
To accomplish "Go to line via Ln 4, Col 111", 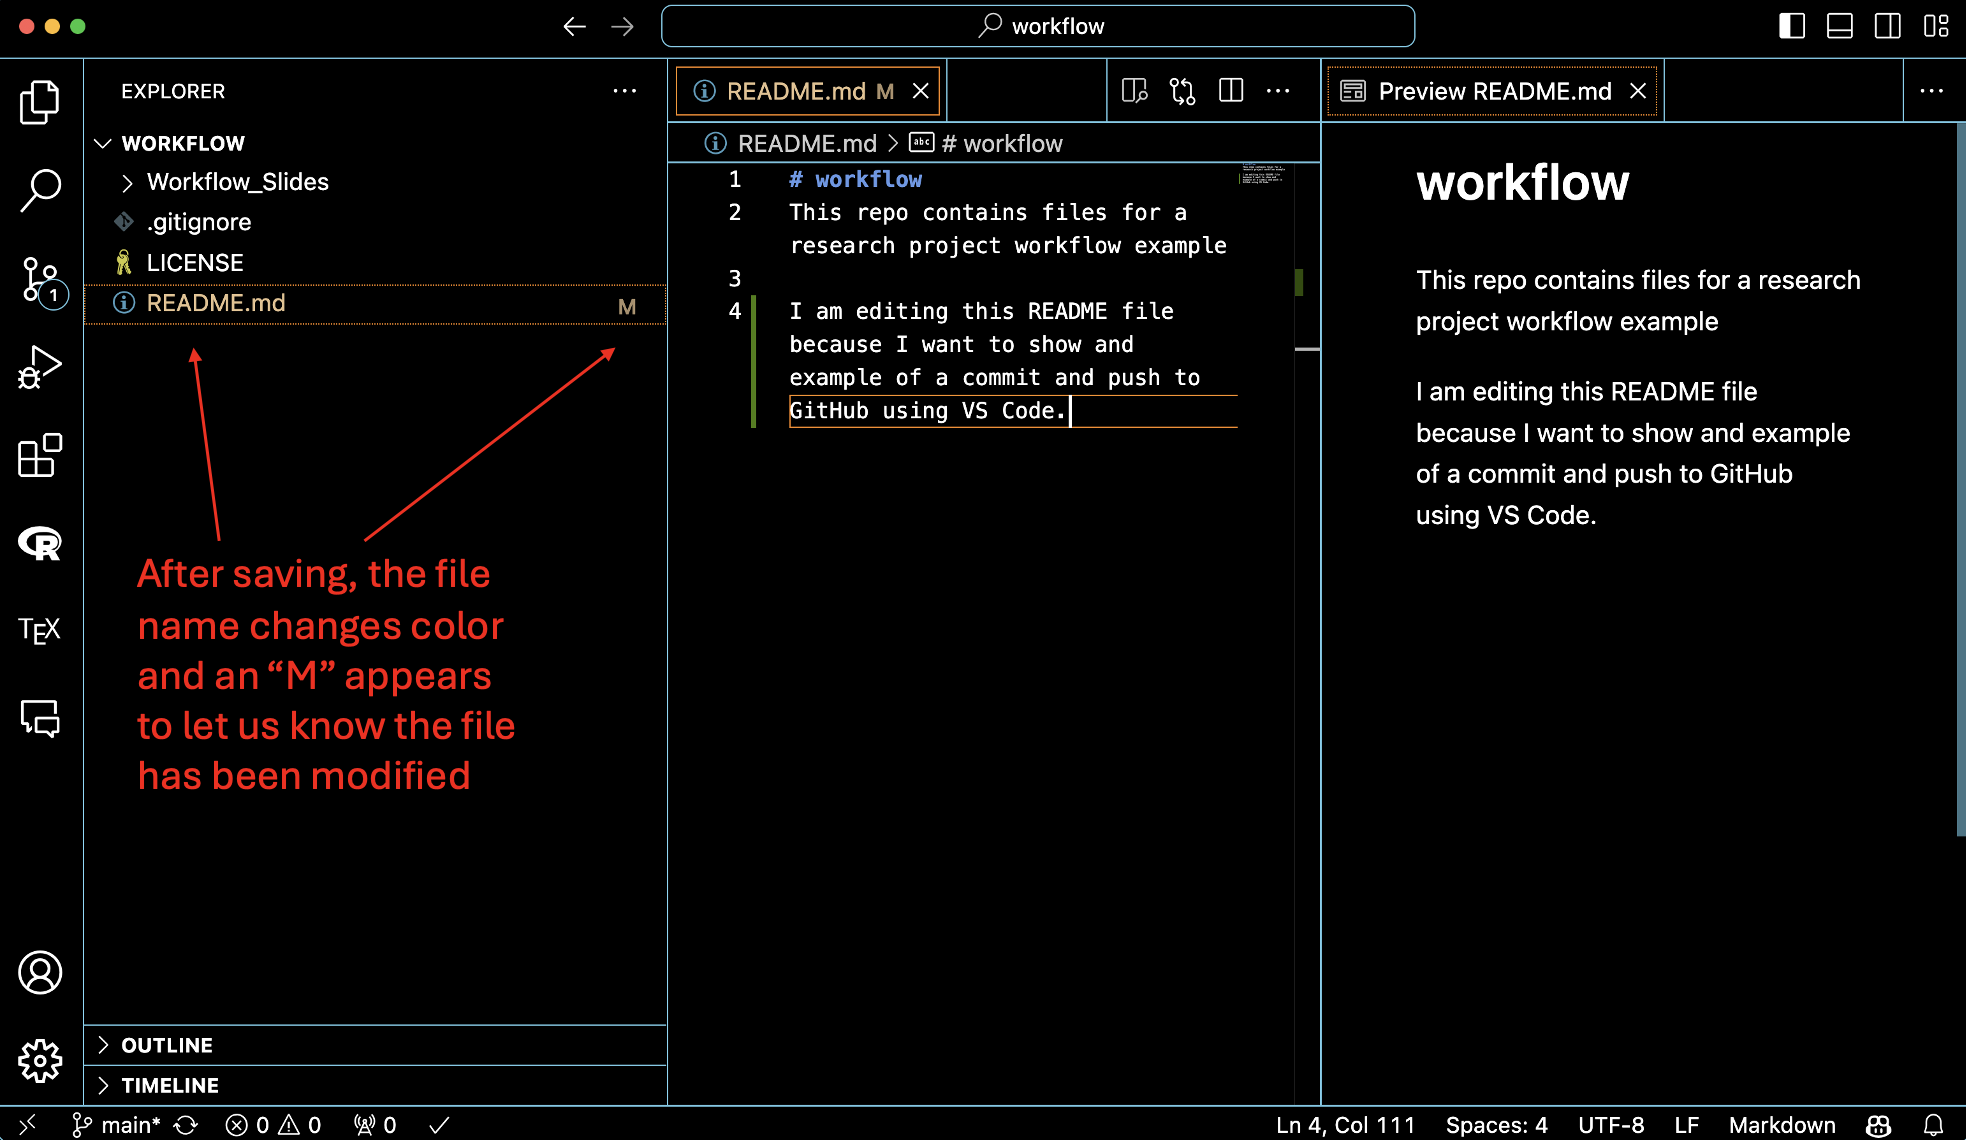I will pos(1345,1125).
